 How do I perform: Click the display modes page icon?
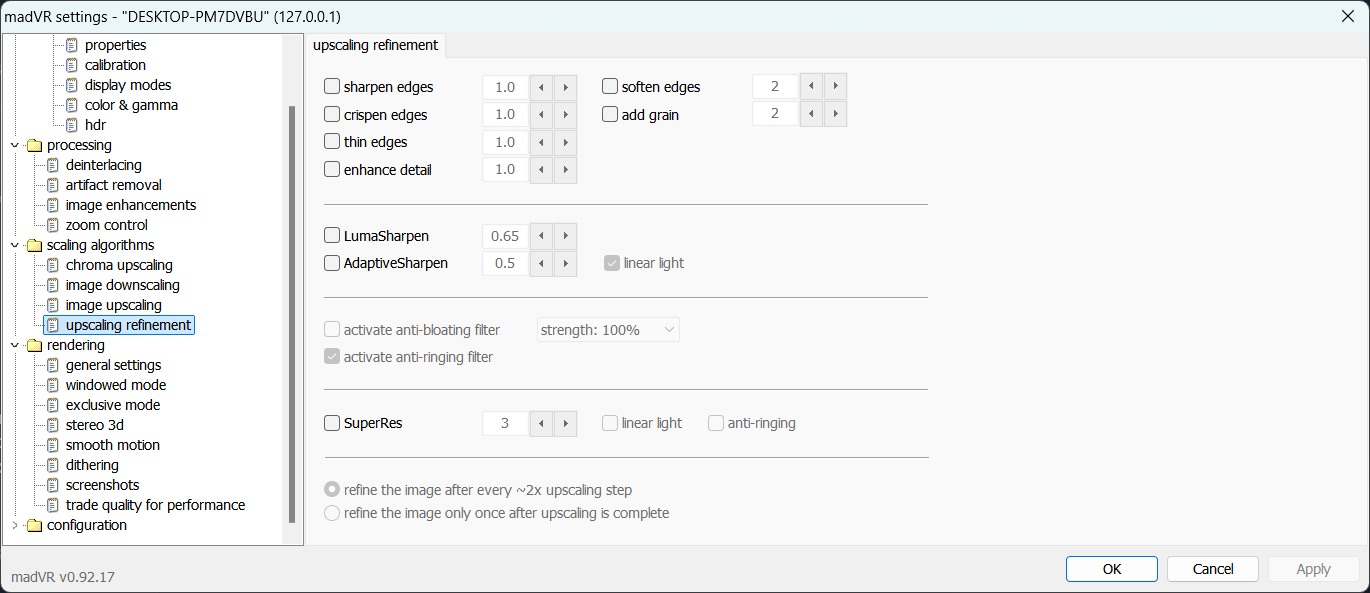point(72,85)
